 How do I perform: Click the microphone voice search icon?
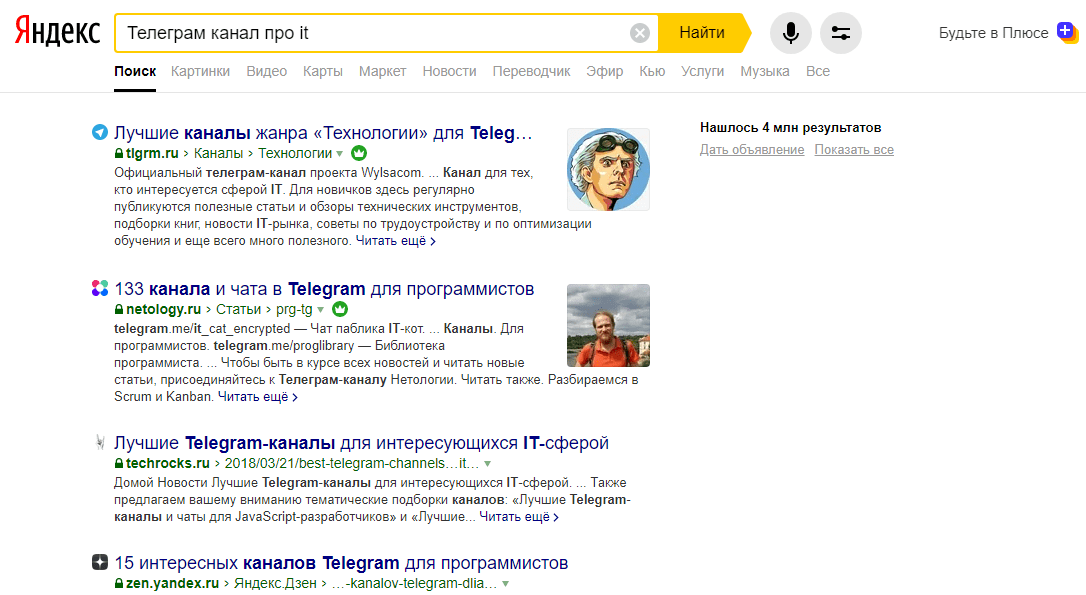(x=790, y=33)
